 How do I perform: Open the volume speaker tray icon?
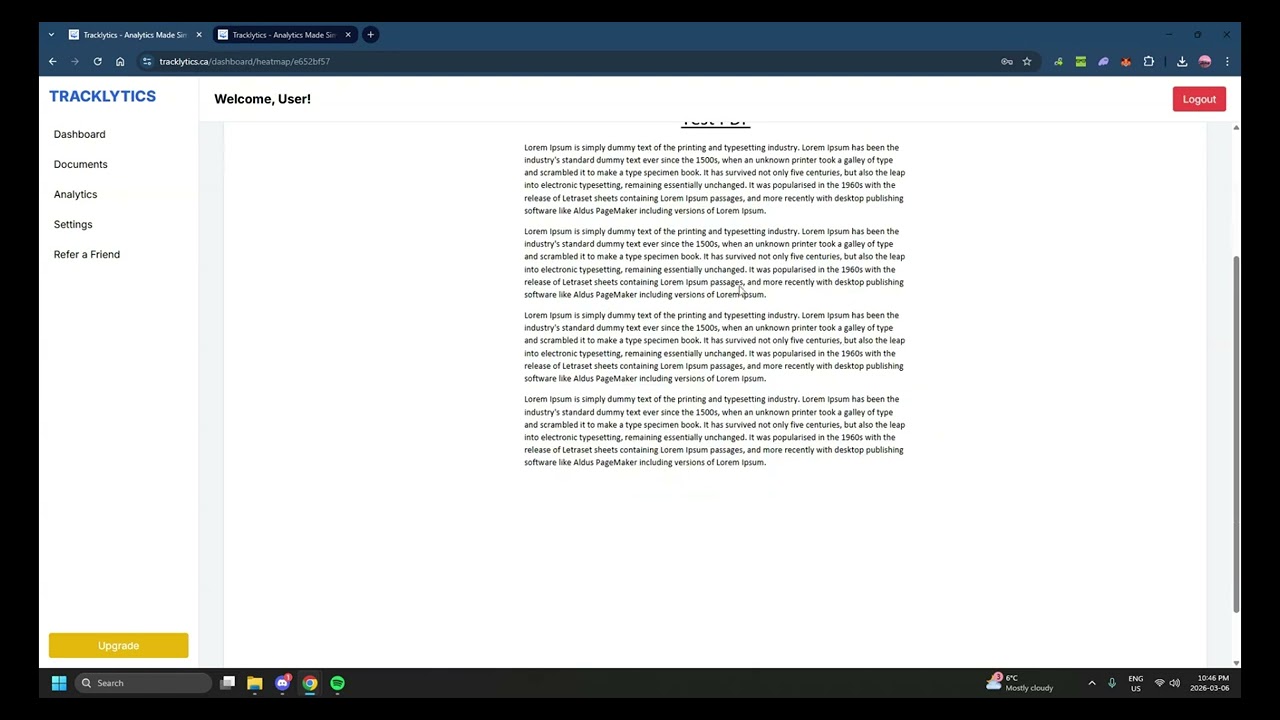click(x=1175, y=683)
